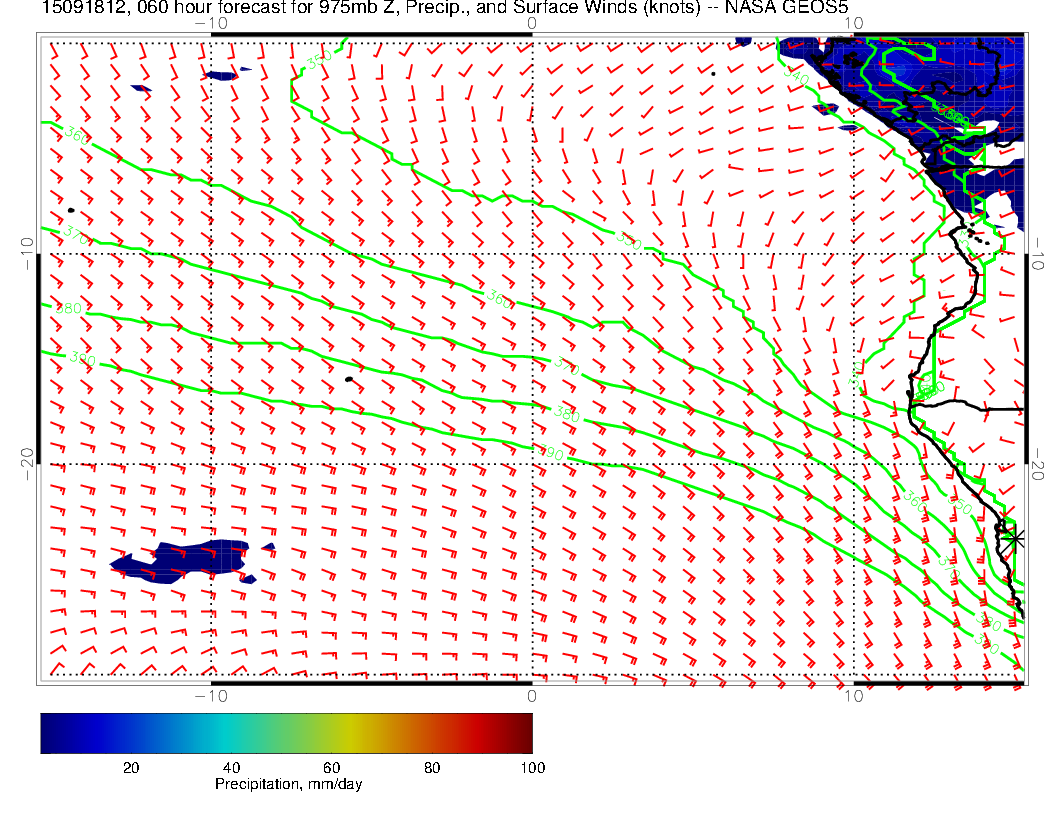
Task: Pick the cyan section of the precipitation colorbar
Action: 230,732
